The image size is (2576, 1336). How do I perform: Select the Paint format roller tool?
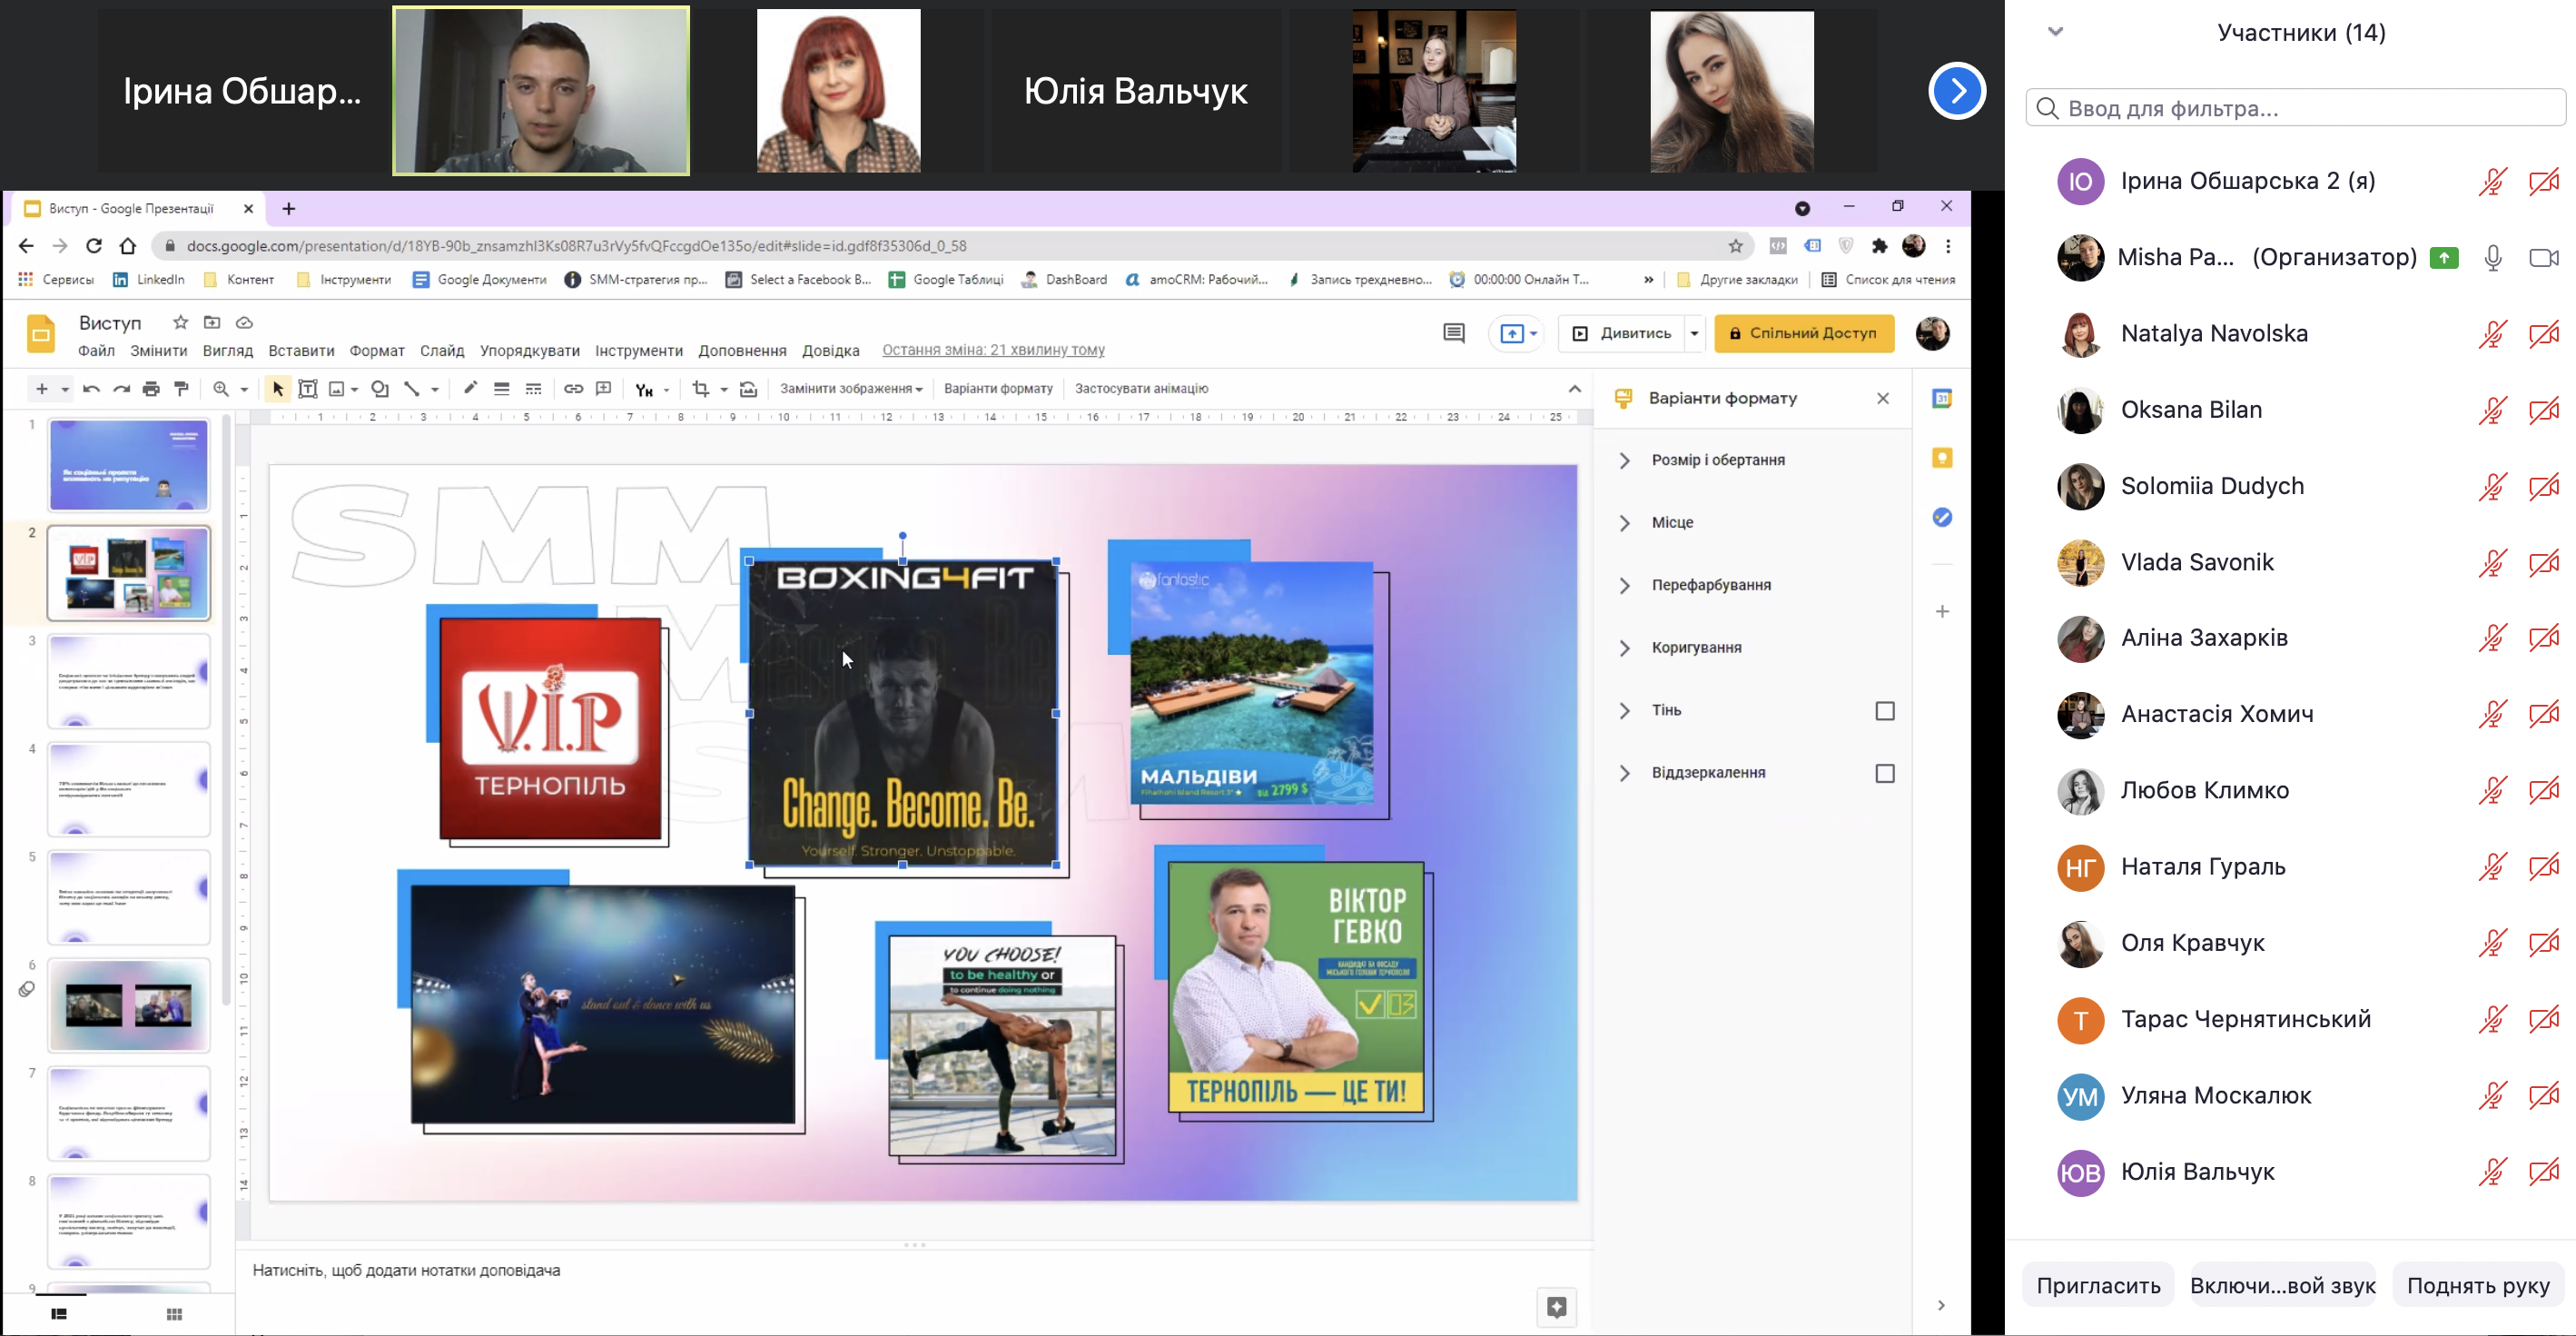181,389
